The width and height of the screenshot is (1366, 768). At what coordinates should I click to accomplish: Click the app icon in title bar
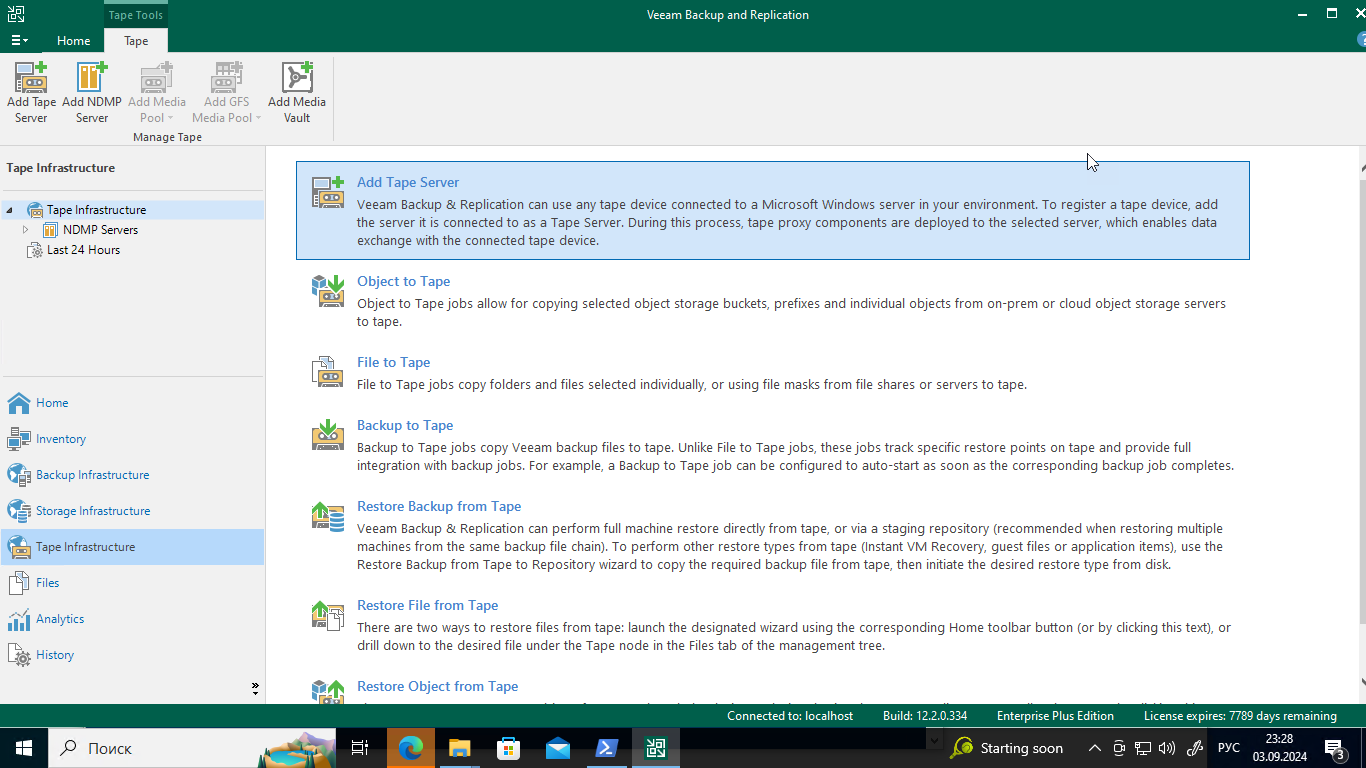[x=15, y=14]
